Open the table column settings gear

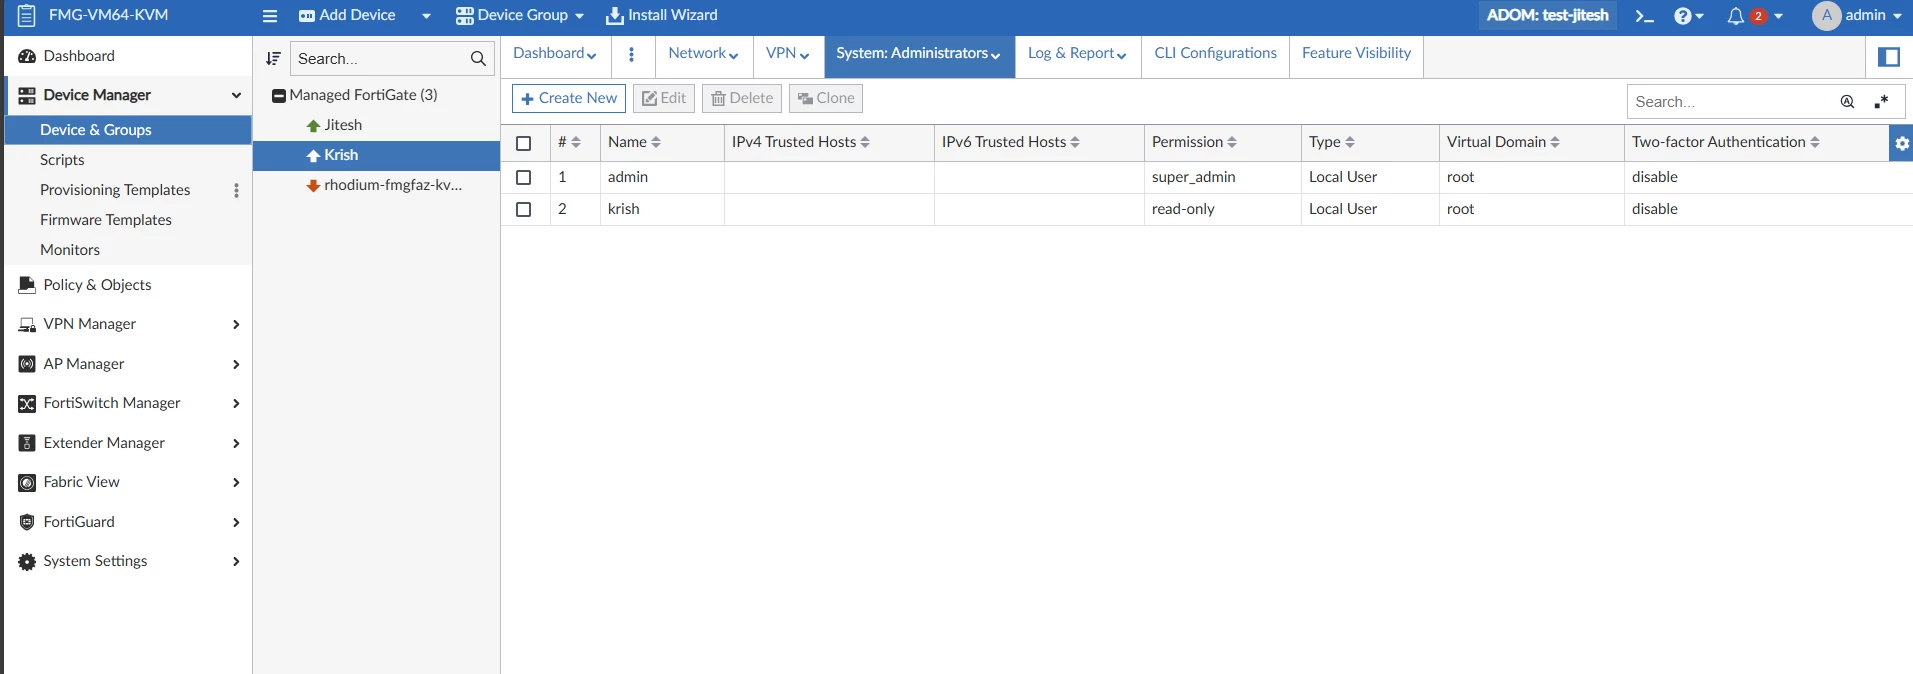1901,143
